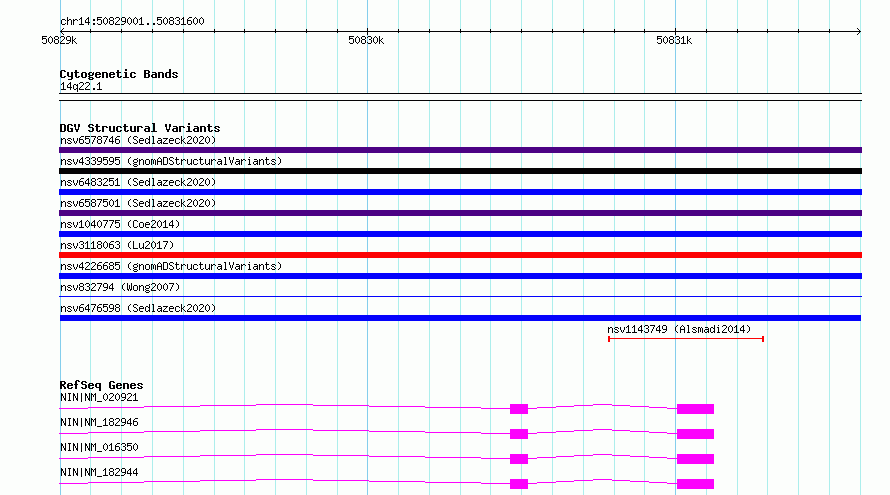
Task: Open variant nsv6578746 (Sedlazeck2020) label
Action: click(138, 140)
